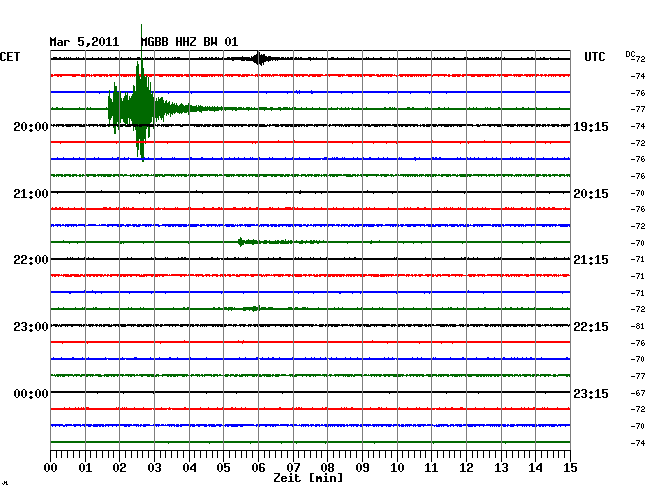
Task: Select the station code MGBB in the title
Action: pyautogui.click(x=154, y=42)
